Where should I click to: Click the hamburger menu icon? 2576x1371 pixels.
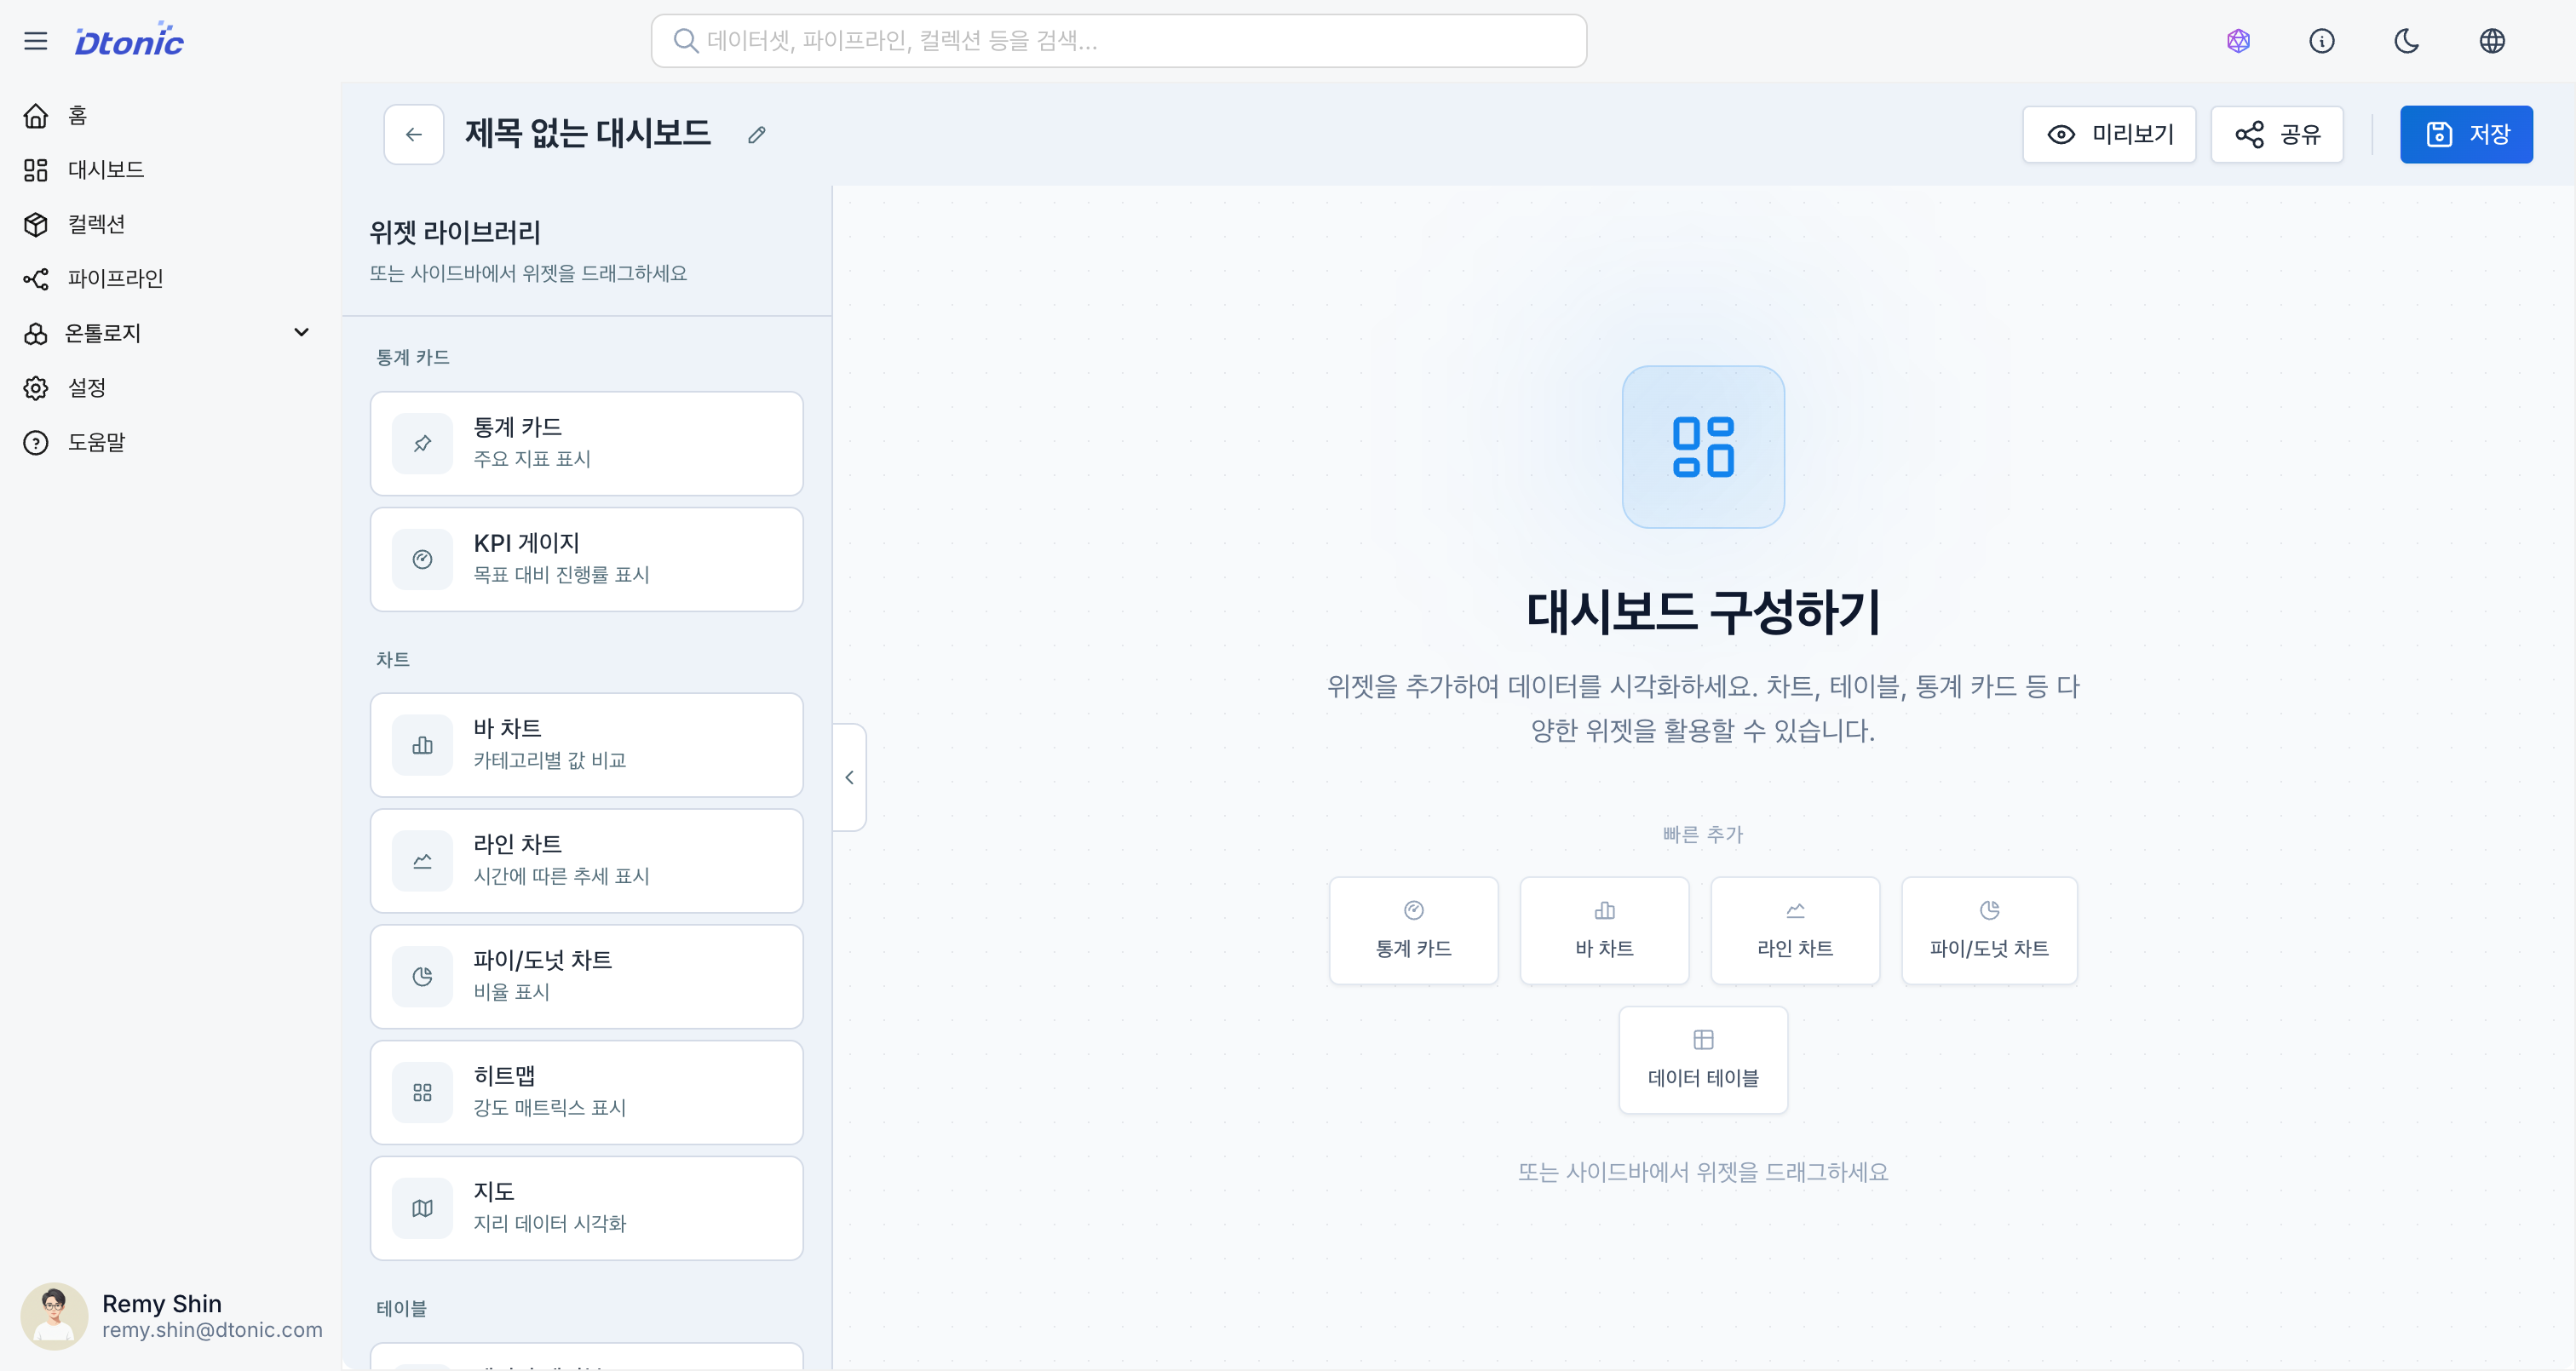(36, 41)
